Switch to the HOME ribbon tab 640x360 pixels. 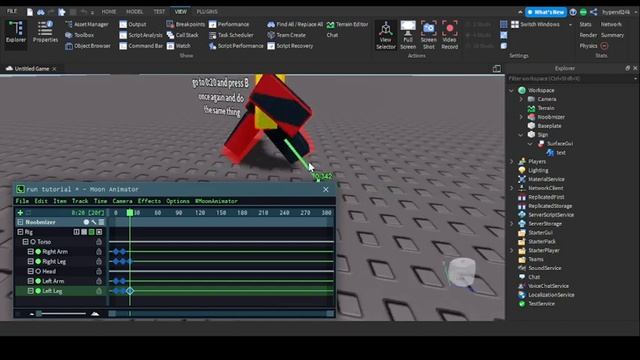tap(109, 12)
